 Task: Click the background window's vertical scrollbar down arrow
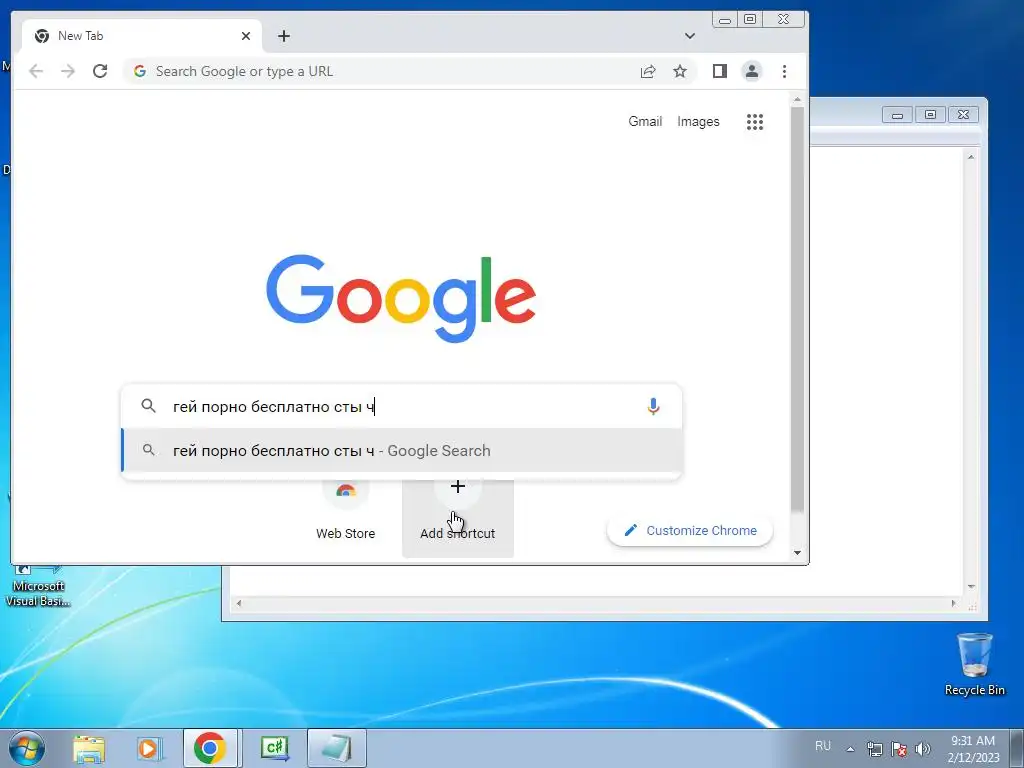coord(970,586)
